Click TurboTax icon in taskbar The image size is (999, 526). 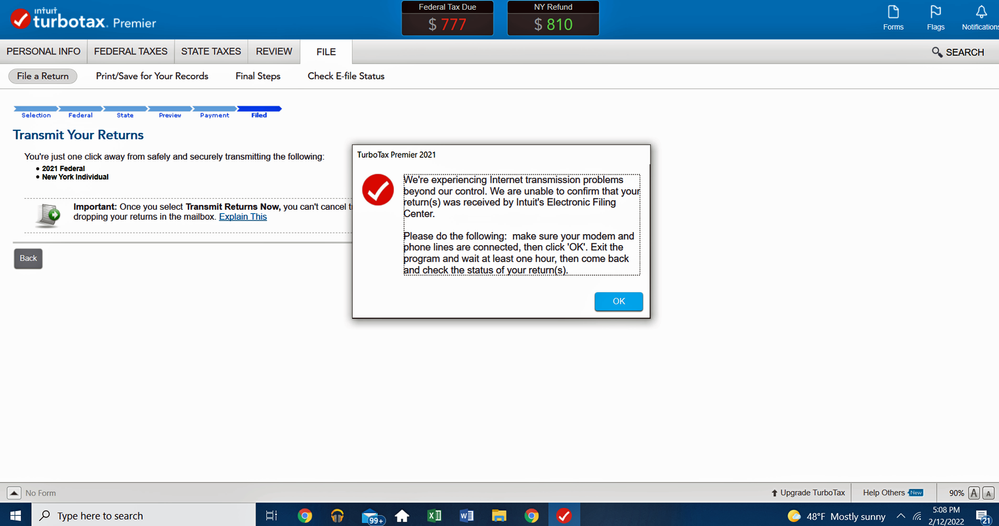pyautogui.click(x=564, y=516)
